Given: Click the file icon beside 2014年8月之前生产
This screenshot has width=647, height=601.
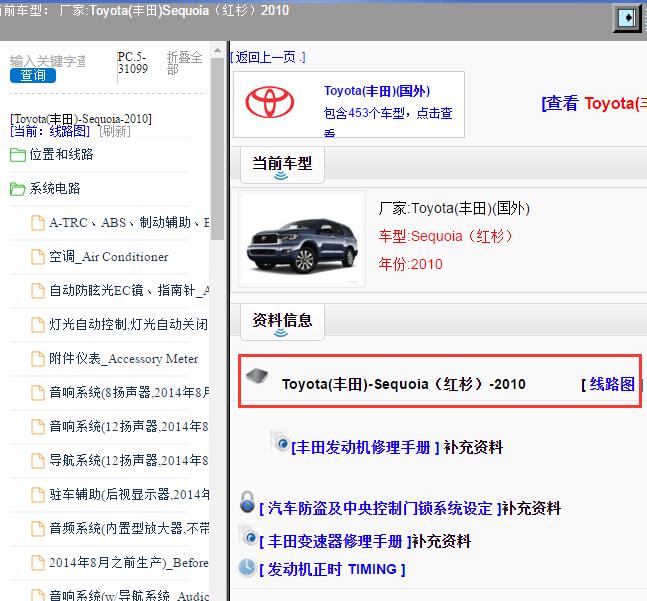Looking at the screenshot, I should click(38, 562).
